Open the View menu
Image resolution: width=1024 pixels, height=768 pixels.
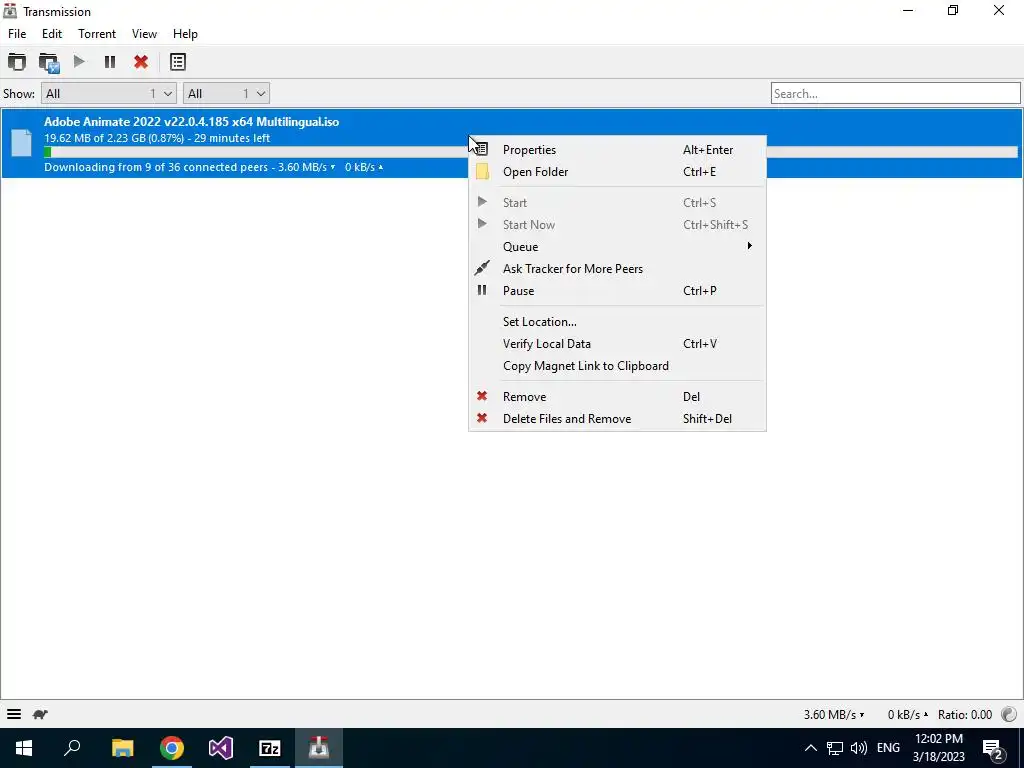point(144,34)
